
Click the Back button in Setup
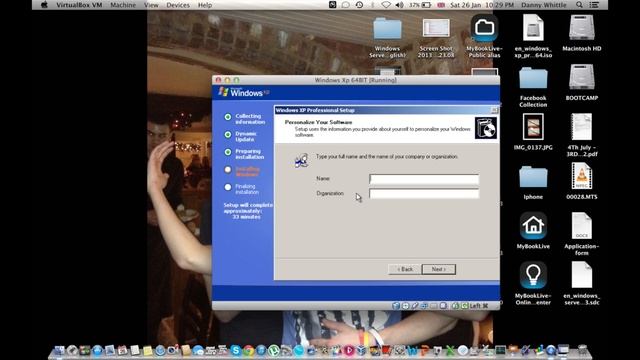[x=404, y=269]
